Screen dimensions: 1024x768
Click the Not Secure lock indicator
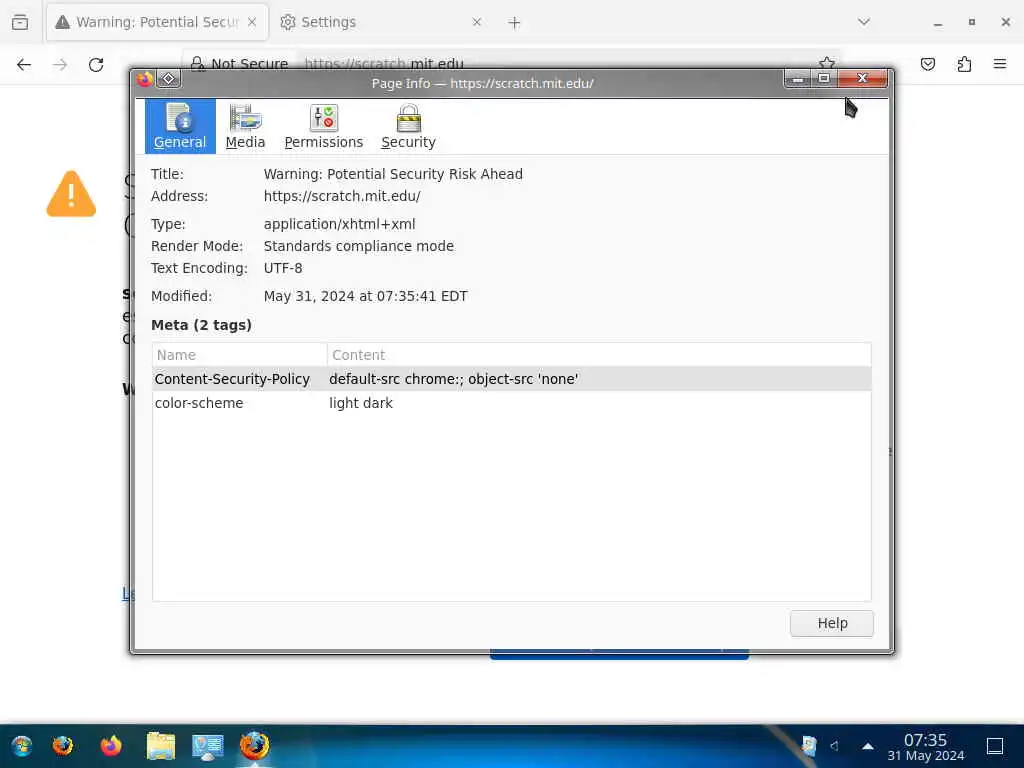click(x=239, y=63)
